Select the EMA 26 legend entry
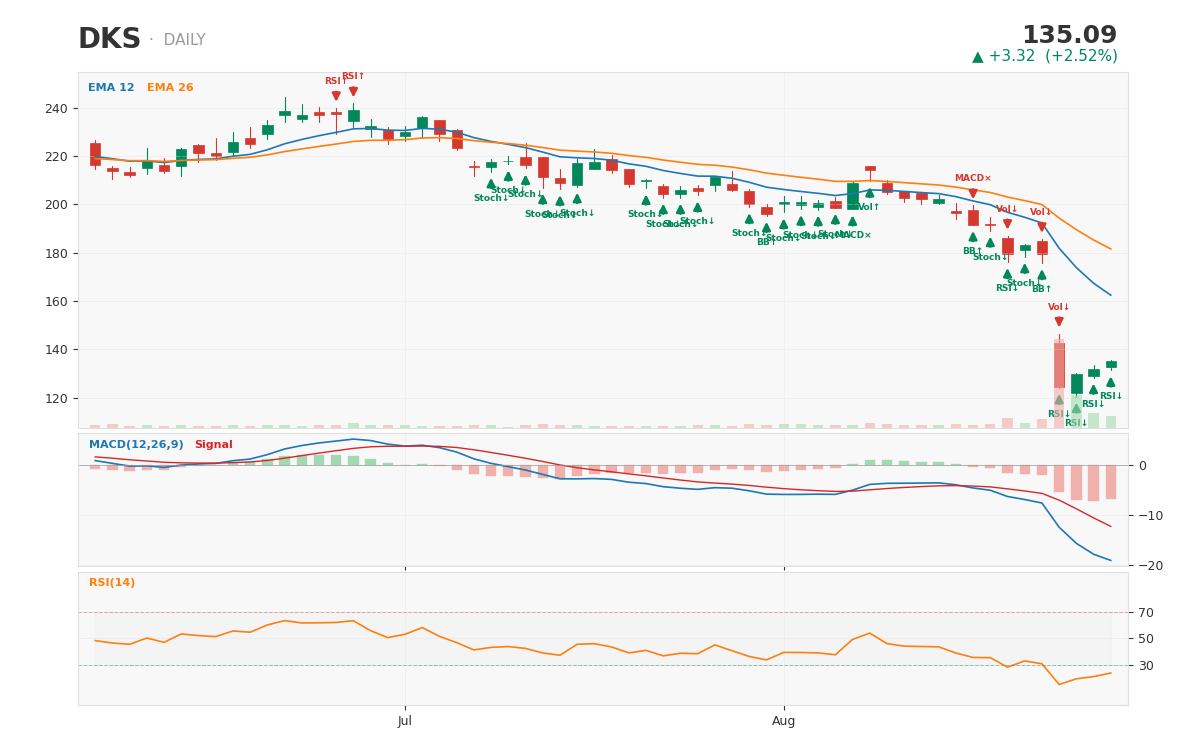 coord(170,88)
